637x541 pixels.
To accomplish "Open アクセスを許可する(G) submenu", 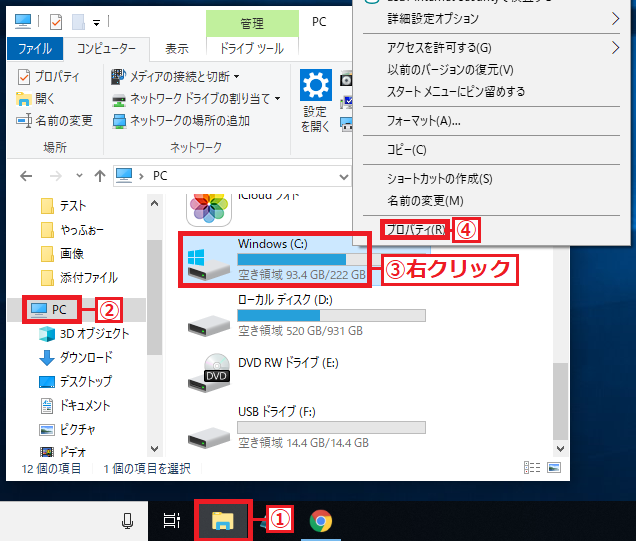I will click(x=492, y=48).
